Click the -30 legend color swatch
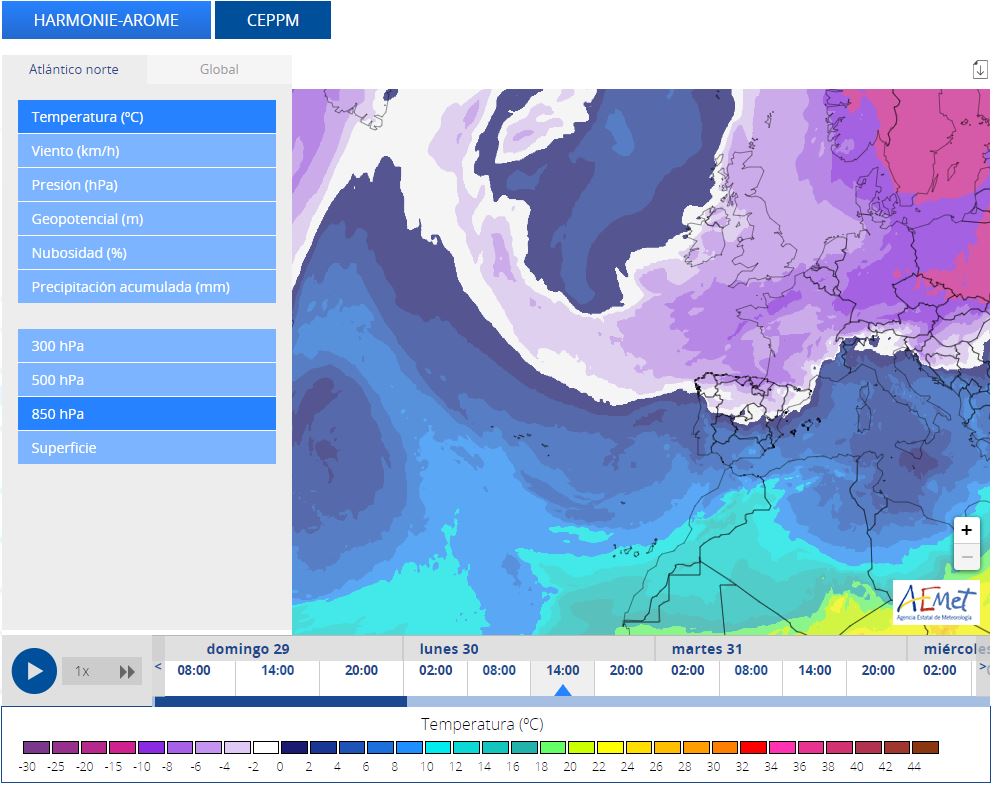This screenshot has width=994, height=787. coord(36,747)
